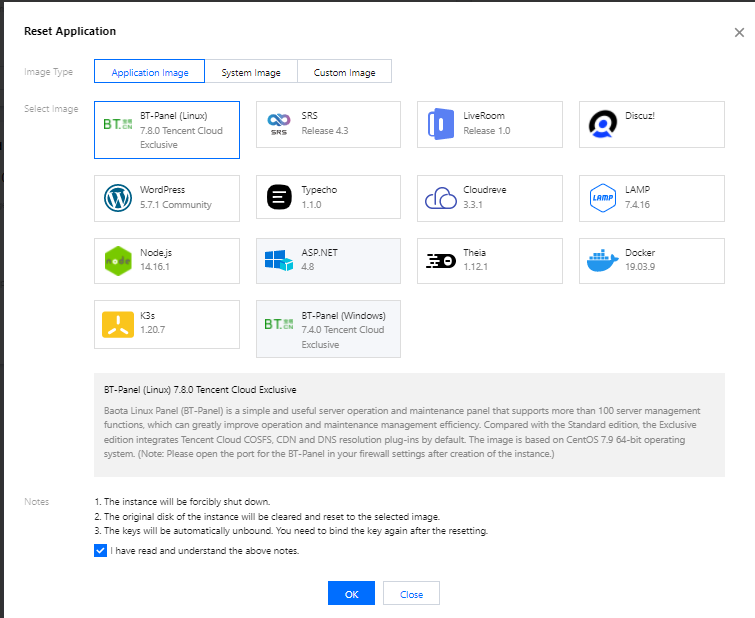Switch to Custom Image tab
The image size is (755, 618).
click(x=344, y=71)
